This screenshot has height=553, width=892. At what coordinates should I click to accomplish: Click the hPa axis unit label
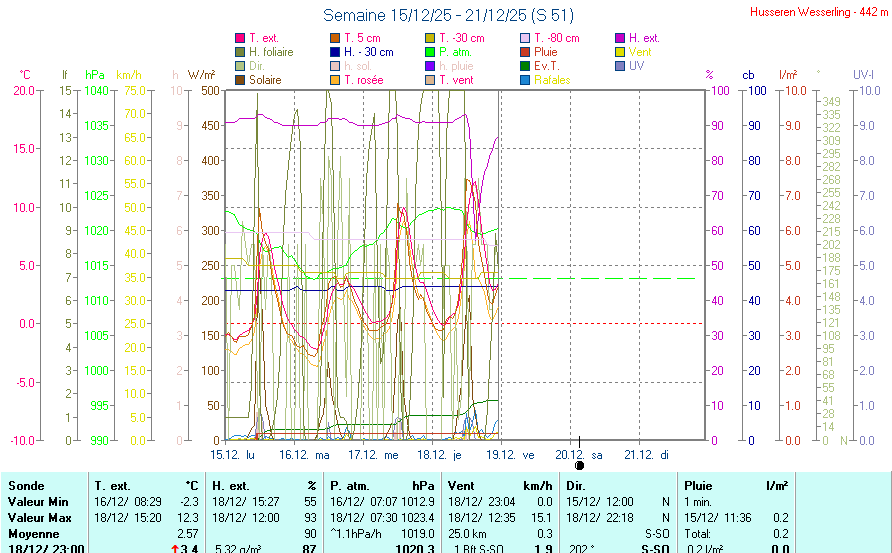[94, 75]
